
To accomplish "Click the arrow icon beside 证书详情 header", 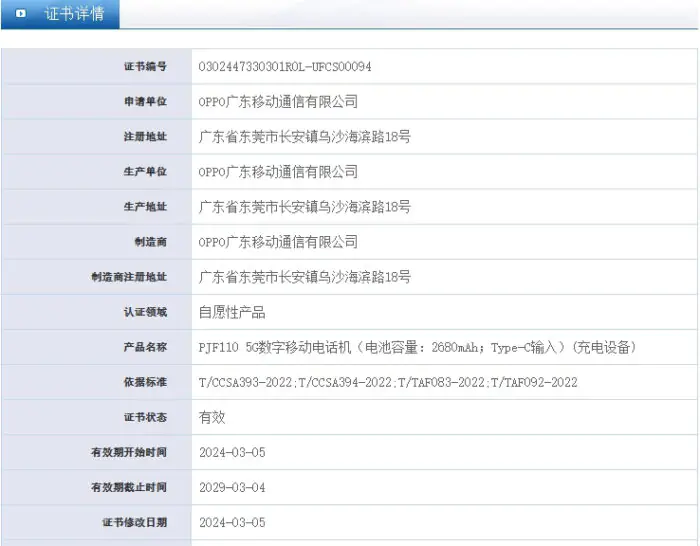I will pos(21,13).
